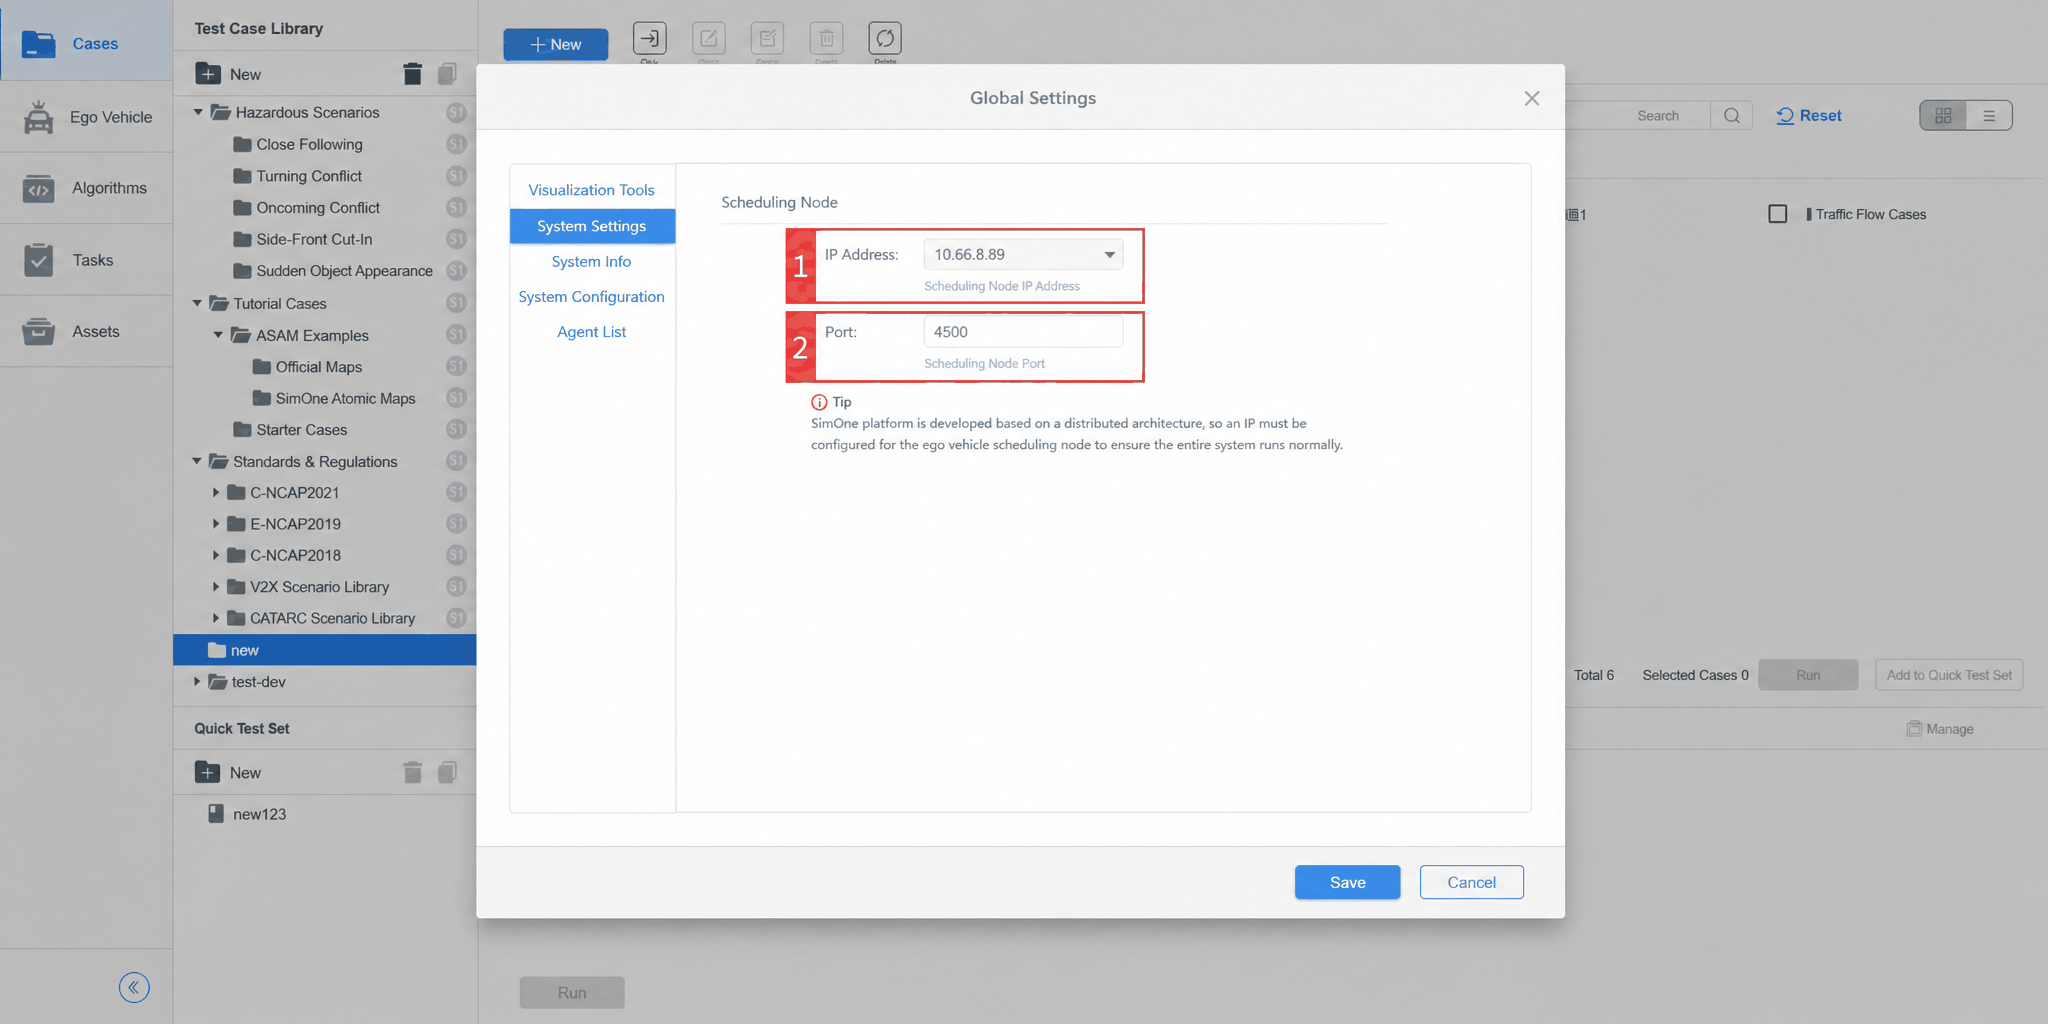Click the trash can toolbar icon
The width and height of the screenshot is (2048, 1024).
826,39
